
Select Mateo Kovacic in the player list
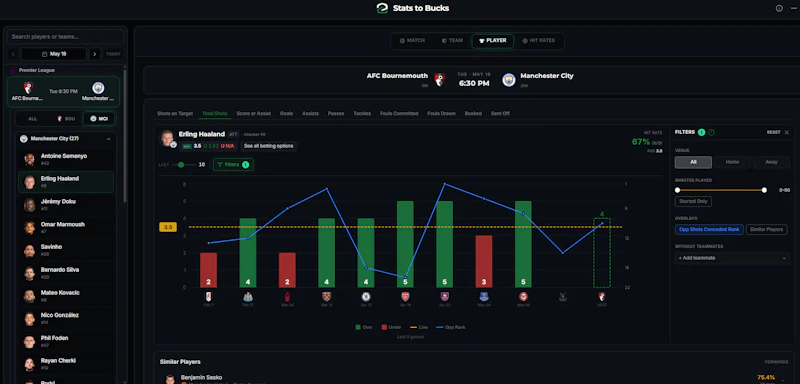click(66, 296)
